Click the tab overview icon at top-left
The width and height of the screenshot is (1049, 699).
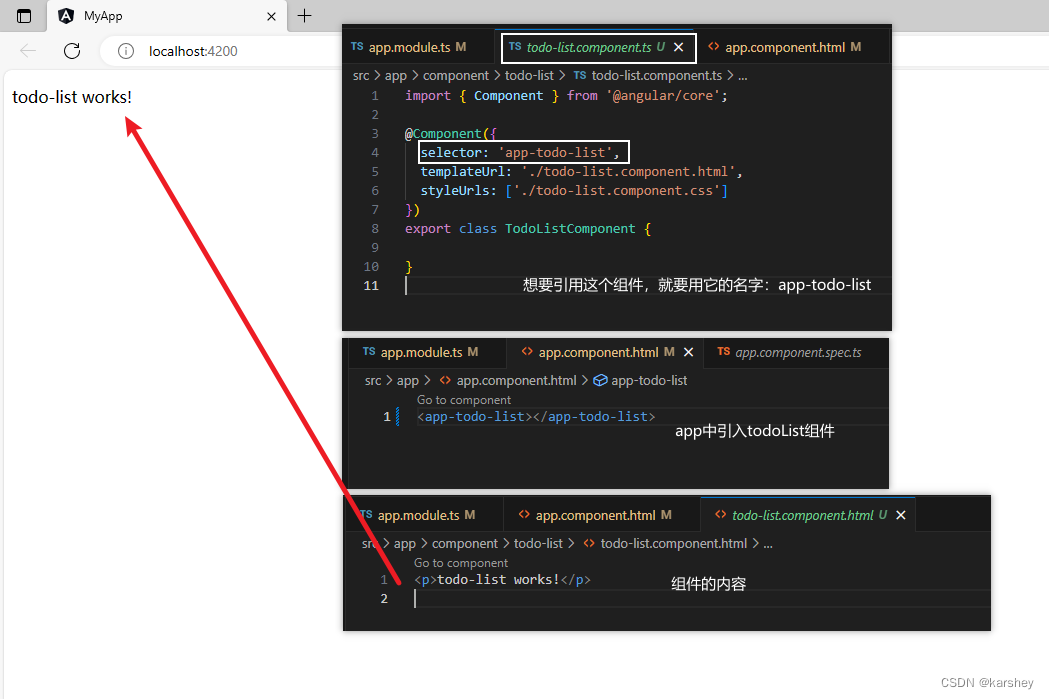coord(23,16)
